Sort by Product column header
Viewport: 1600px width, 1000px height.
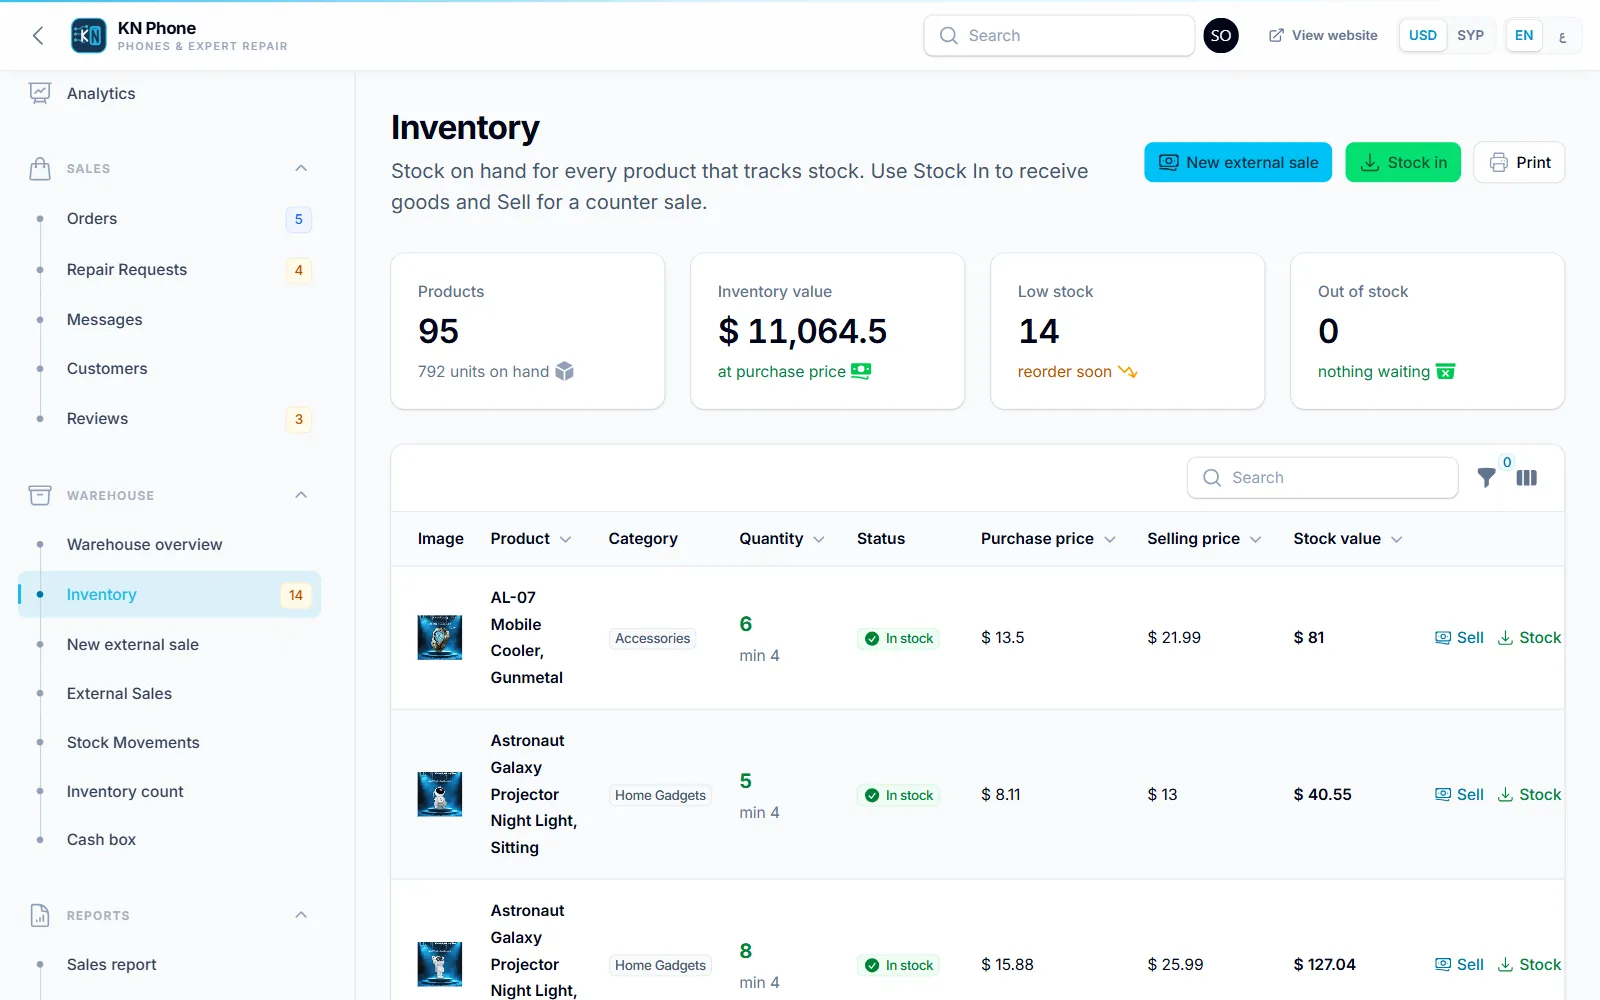[x=531, y=539]
